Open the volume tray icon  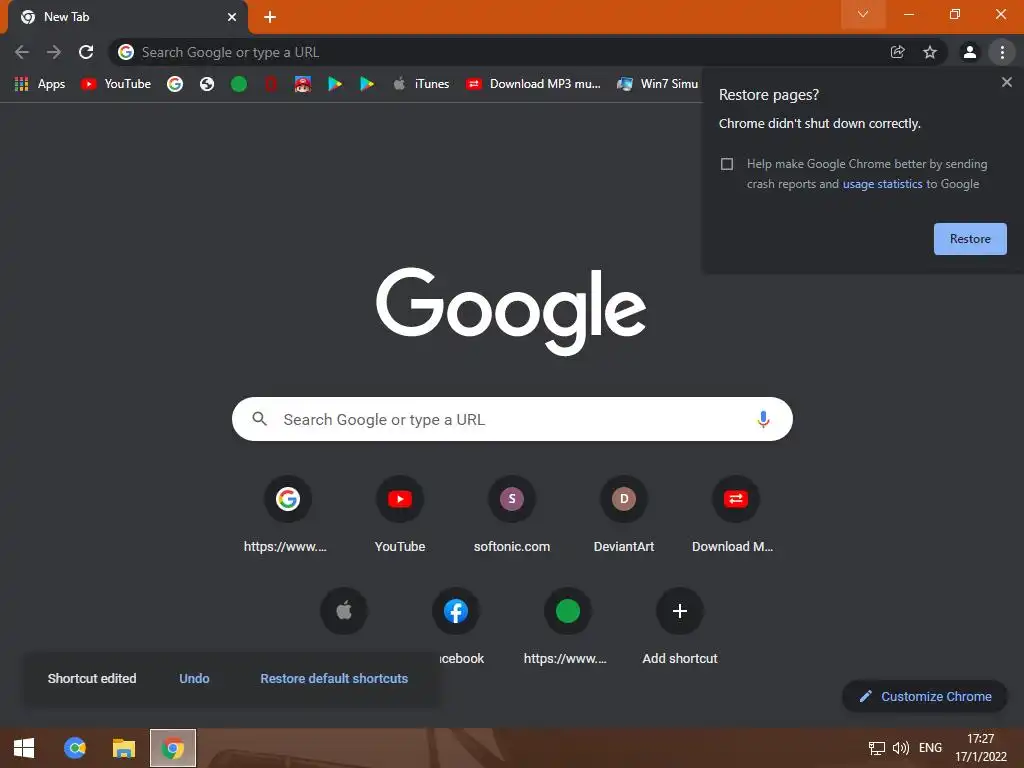pyautogui.click(x=901, y=748)
